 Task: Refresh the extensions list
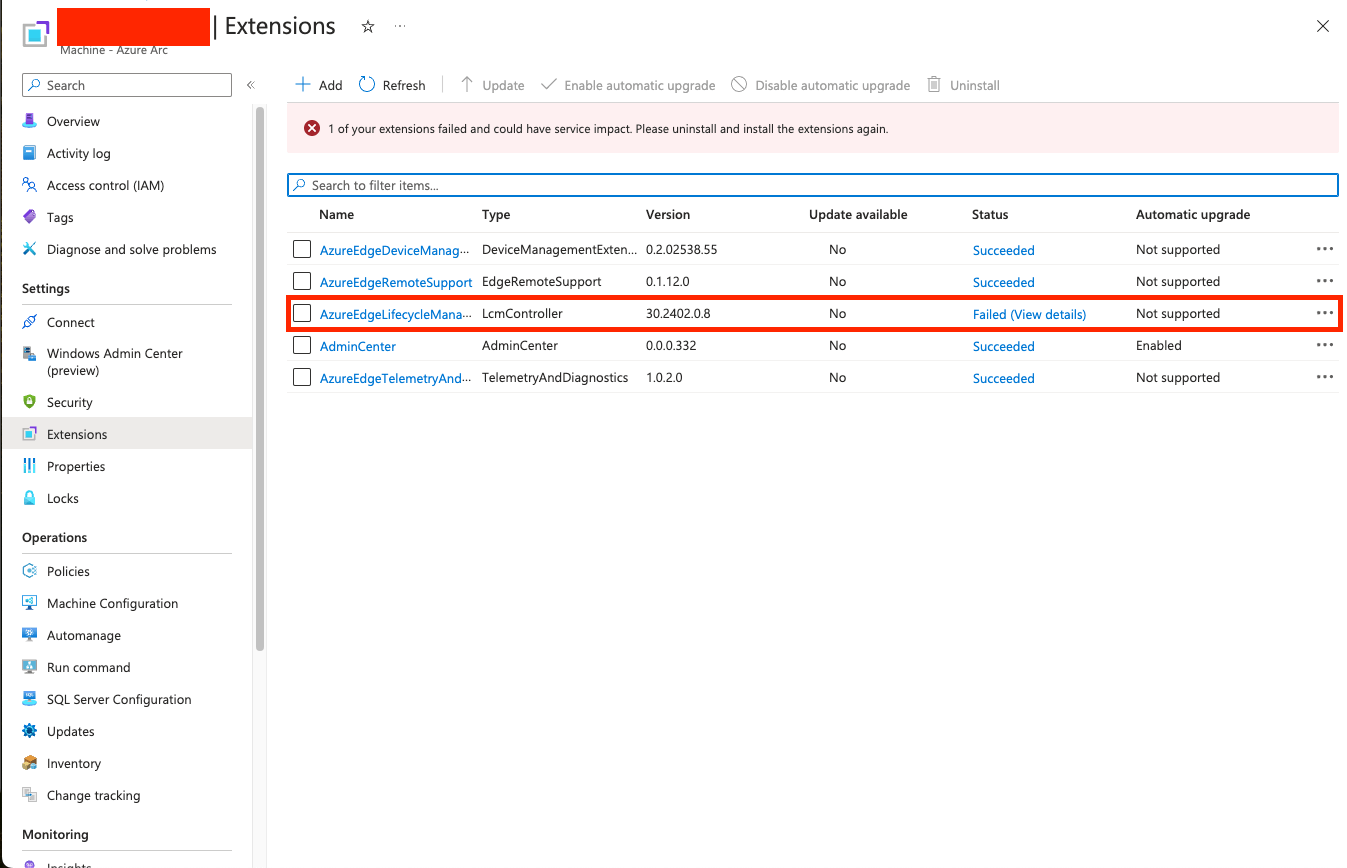[392, 85]
